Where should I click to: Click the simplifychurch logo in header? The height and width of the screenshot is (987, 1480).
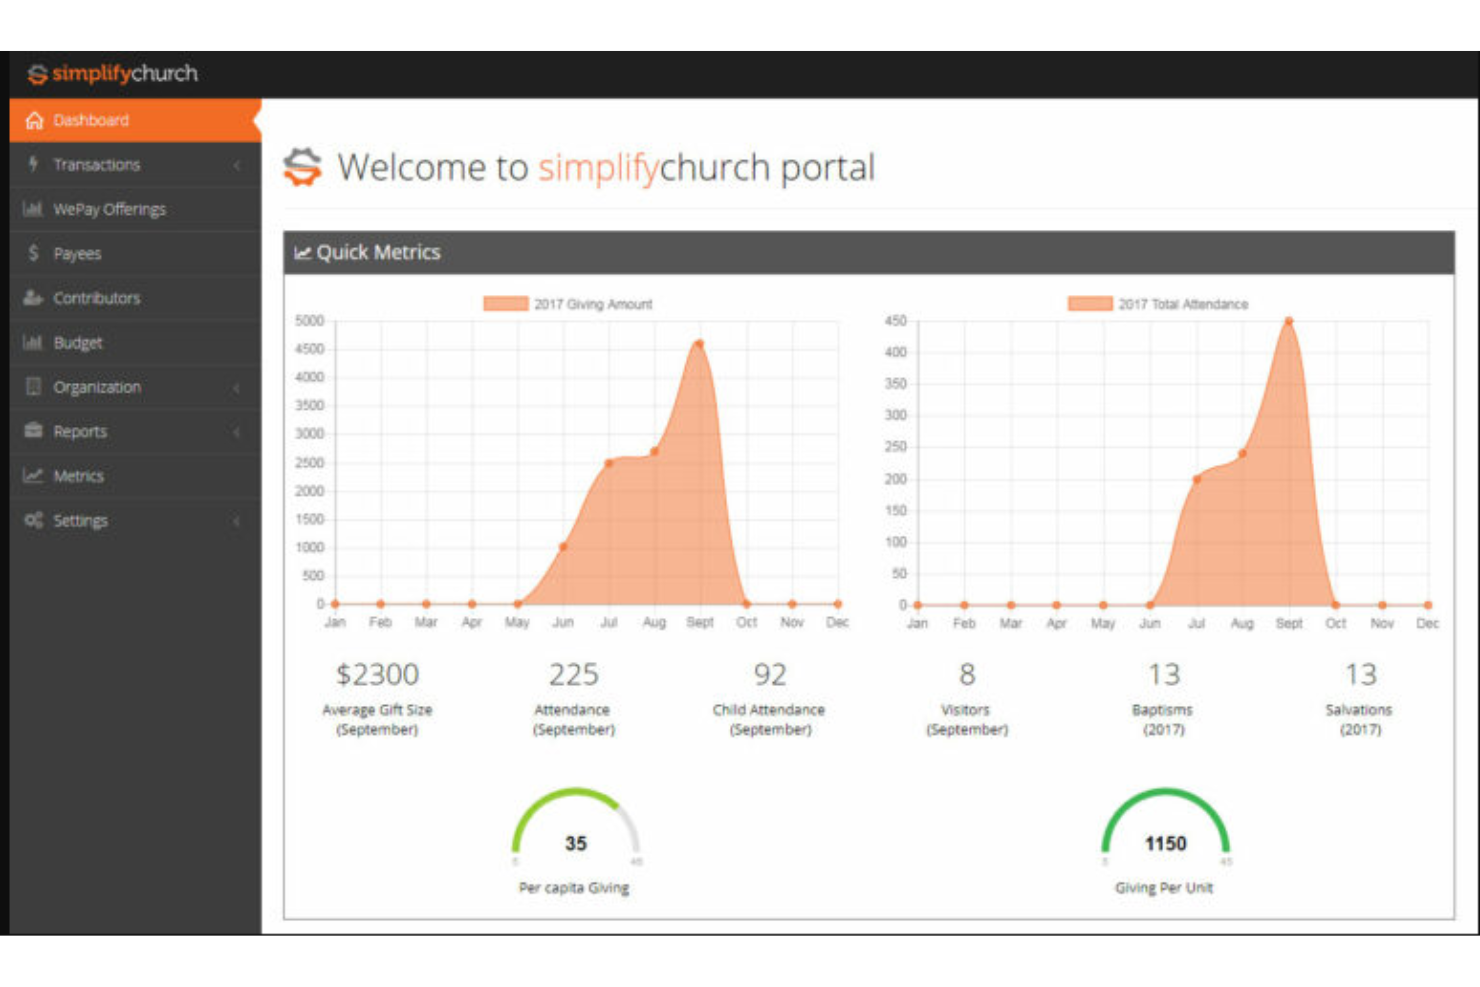click(112, 73)
